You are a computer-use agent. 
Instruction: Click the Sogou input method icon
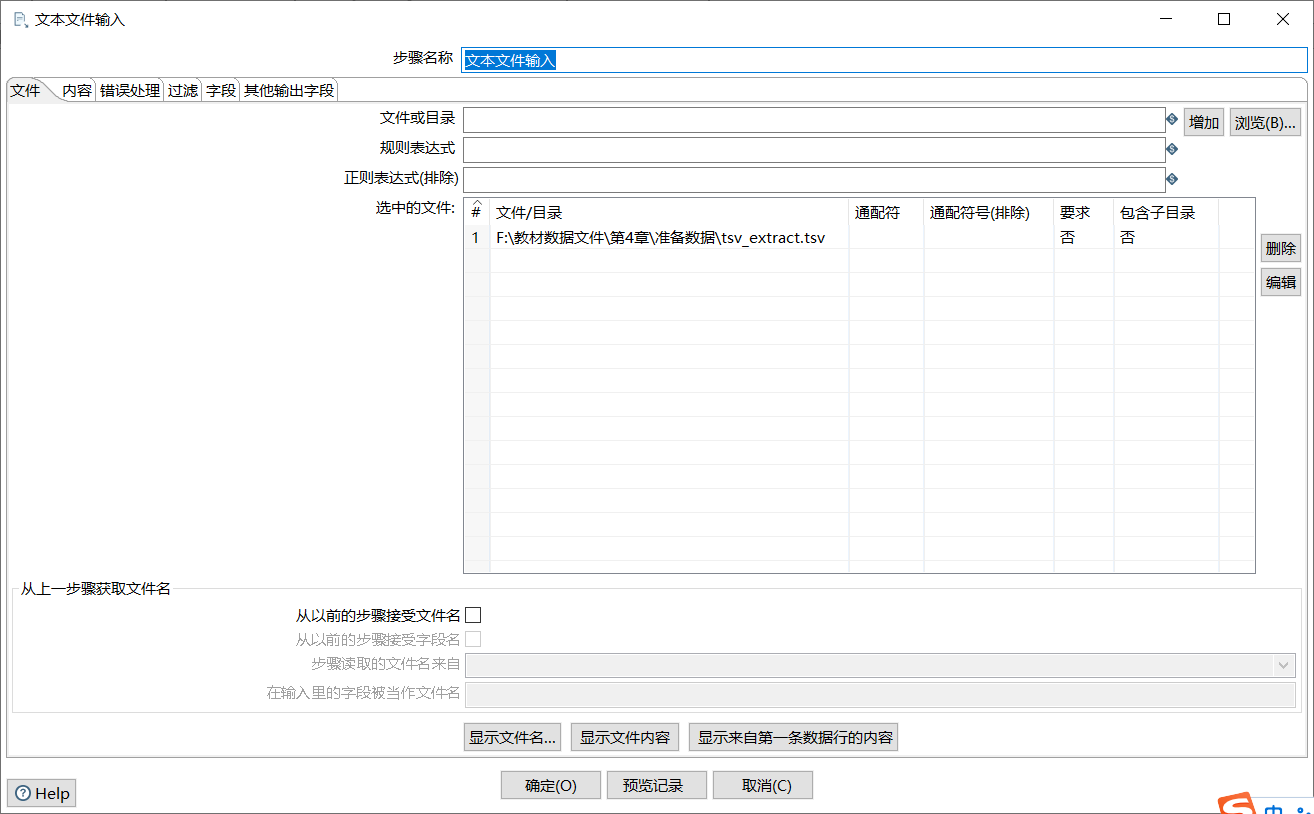1238,805
